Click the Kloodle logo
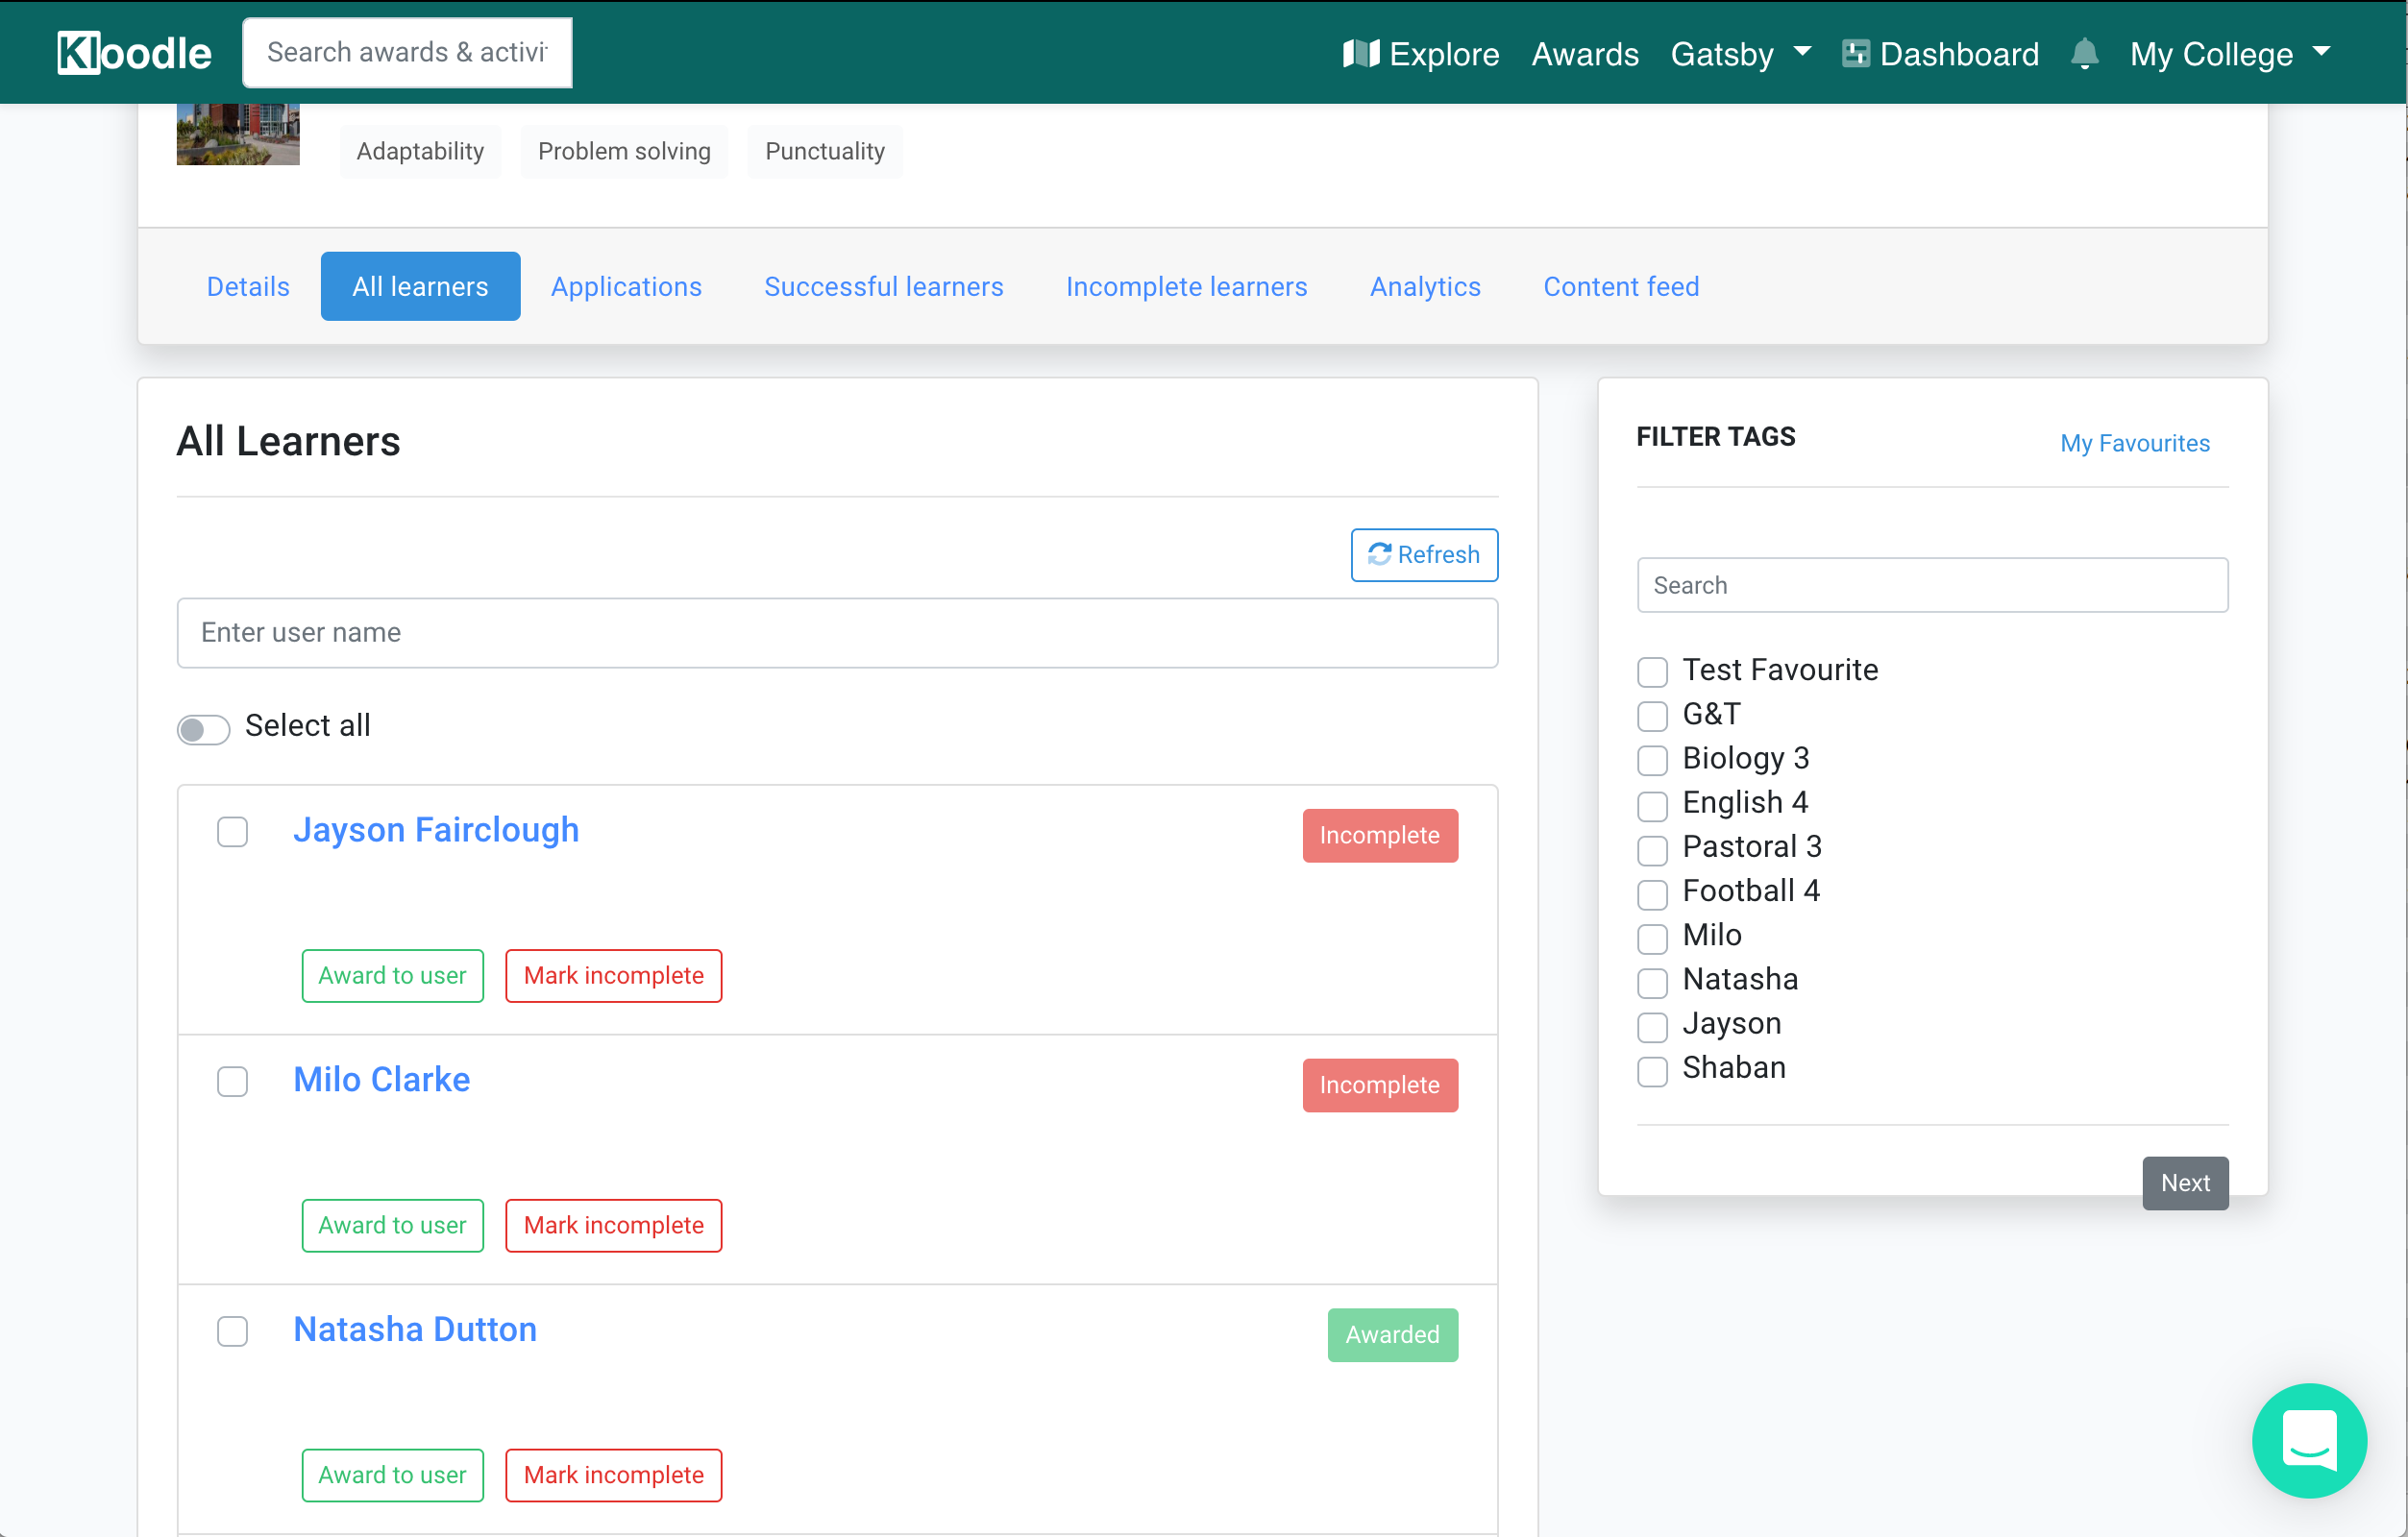Screen dimensions: 2408x1537 coord(134,53)
